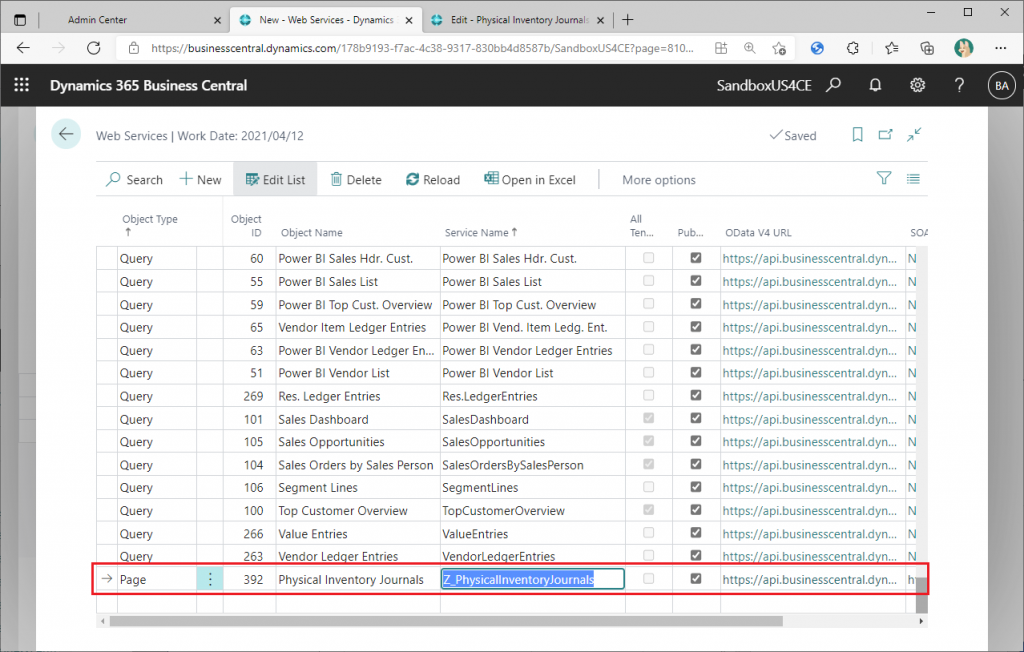Click the horizontal scrollbar of the list
1024x652 pixels.
446,621
